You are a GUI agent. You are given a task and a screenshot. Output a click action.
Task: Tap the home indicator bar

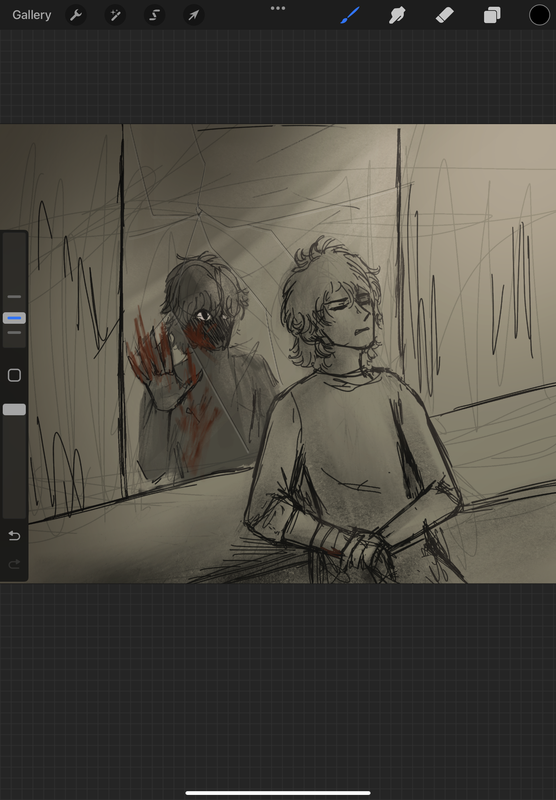(278, 793)
